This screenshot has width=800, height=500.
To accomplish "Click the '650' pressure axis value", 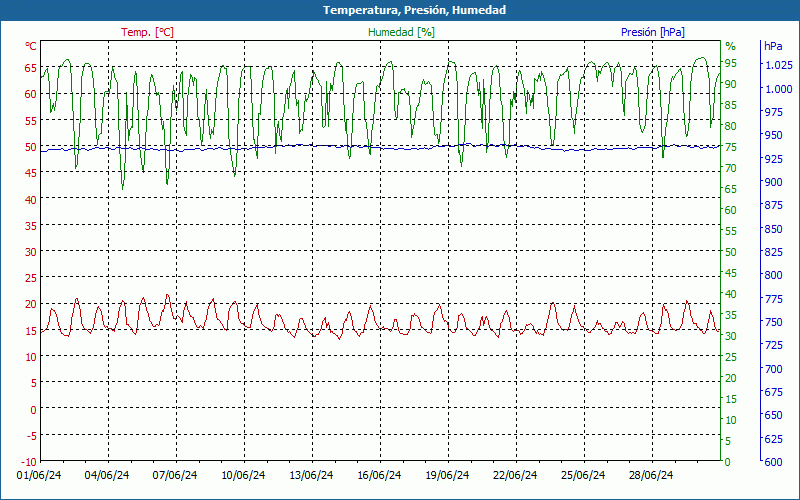I will tap(774, 415).
